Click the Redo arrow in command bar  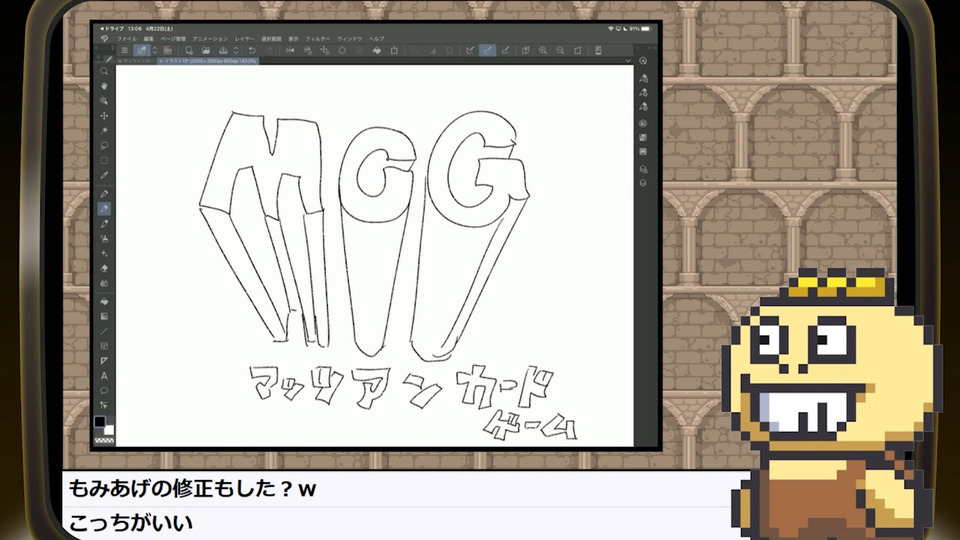[269, 51]
